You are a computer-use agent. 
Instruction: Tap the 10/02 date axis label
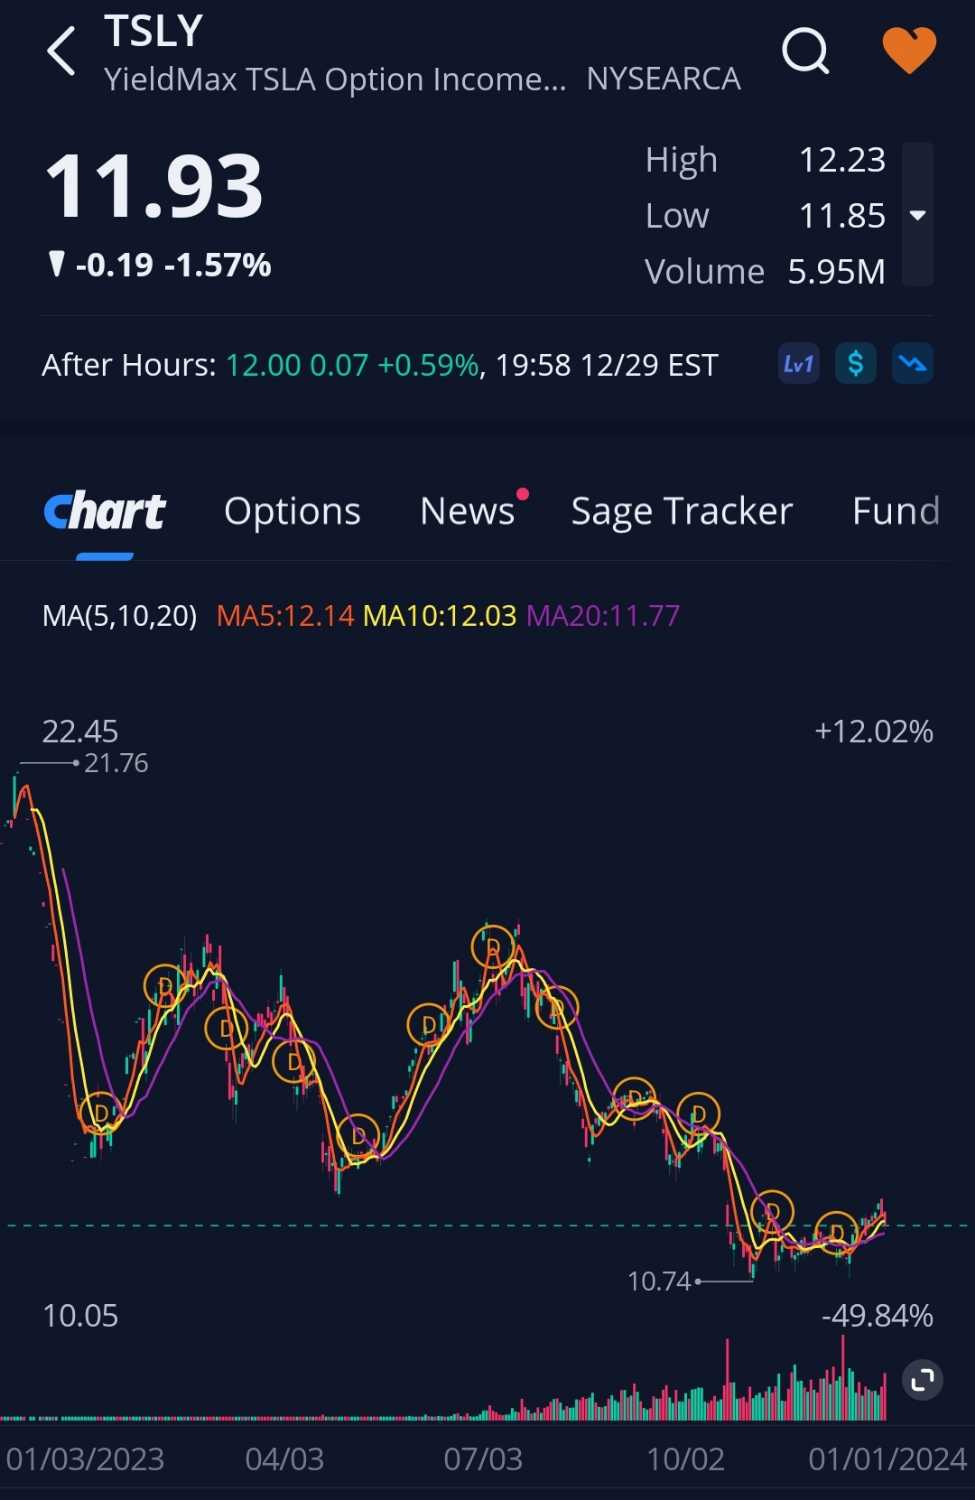coord(685,1459)
